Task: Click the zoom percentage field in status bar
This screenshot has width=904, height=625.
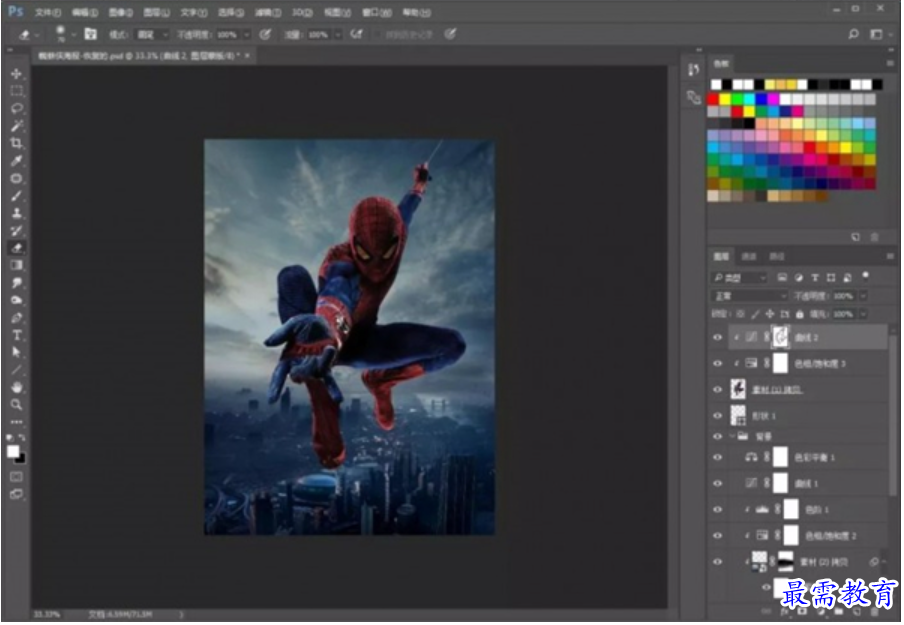Action: click(46, 614)
